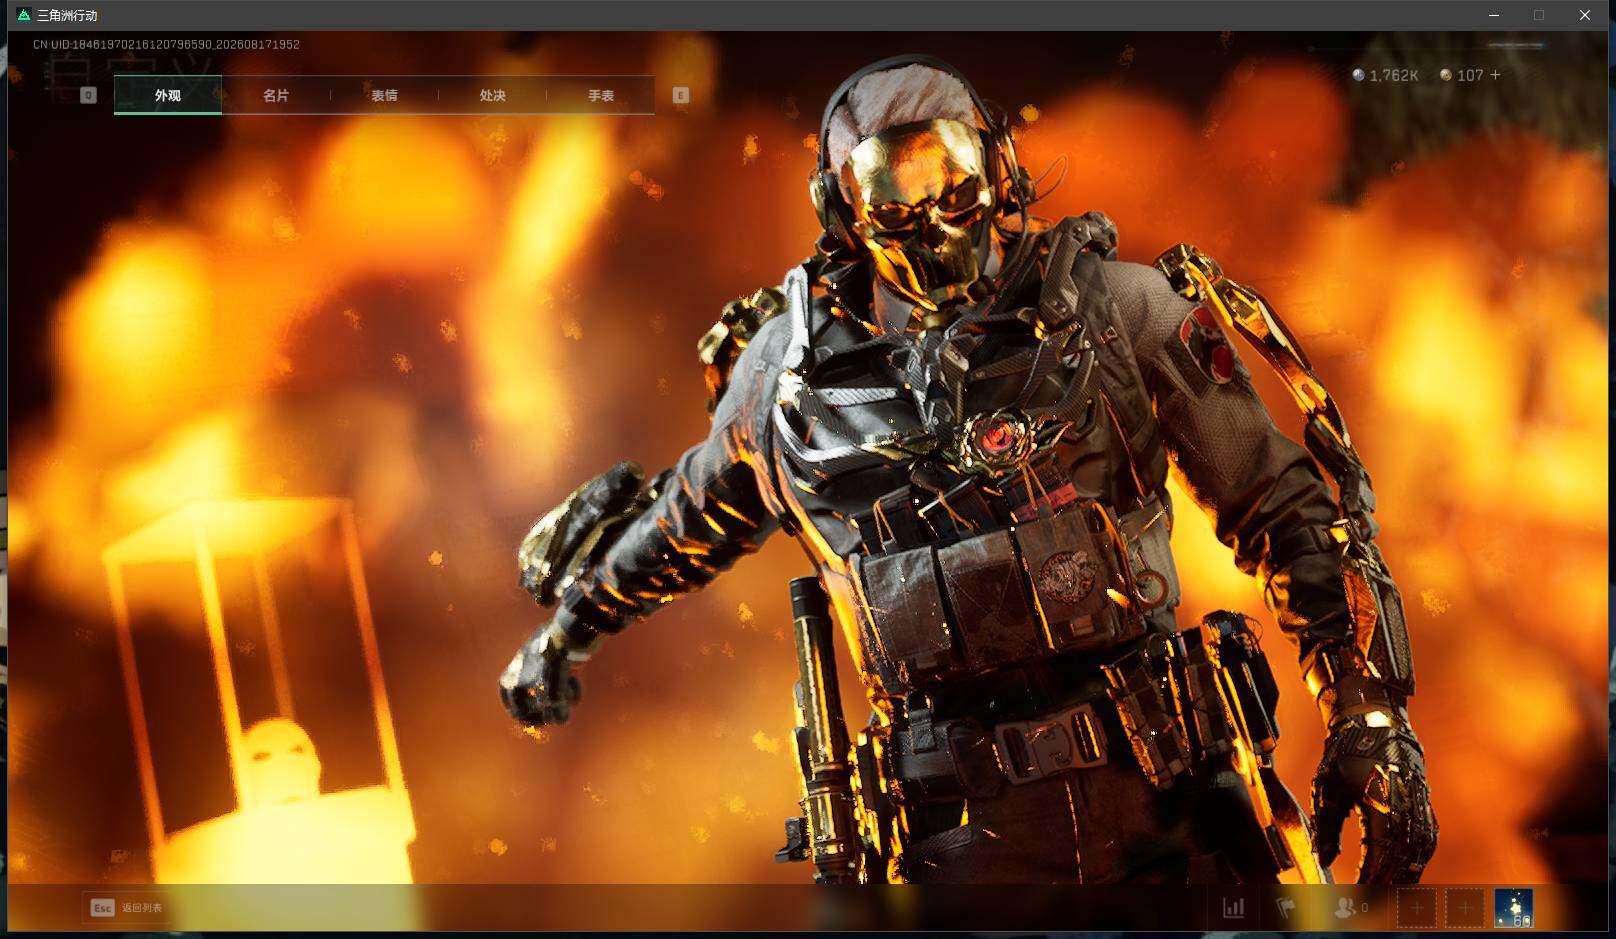The height and width of the screenshot is (939, 1616).
Task: Click the Q previous-tab key icon
Action: 88,95
